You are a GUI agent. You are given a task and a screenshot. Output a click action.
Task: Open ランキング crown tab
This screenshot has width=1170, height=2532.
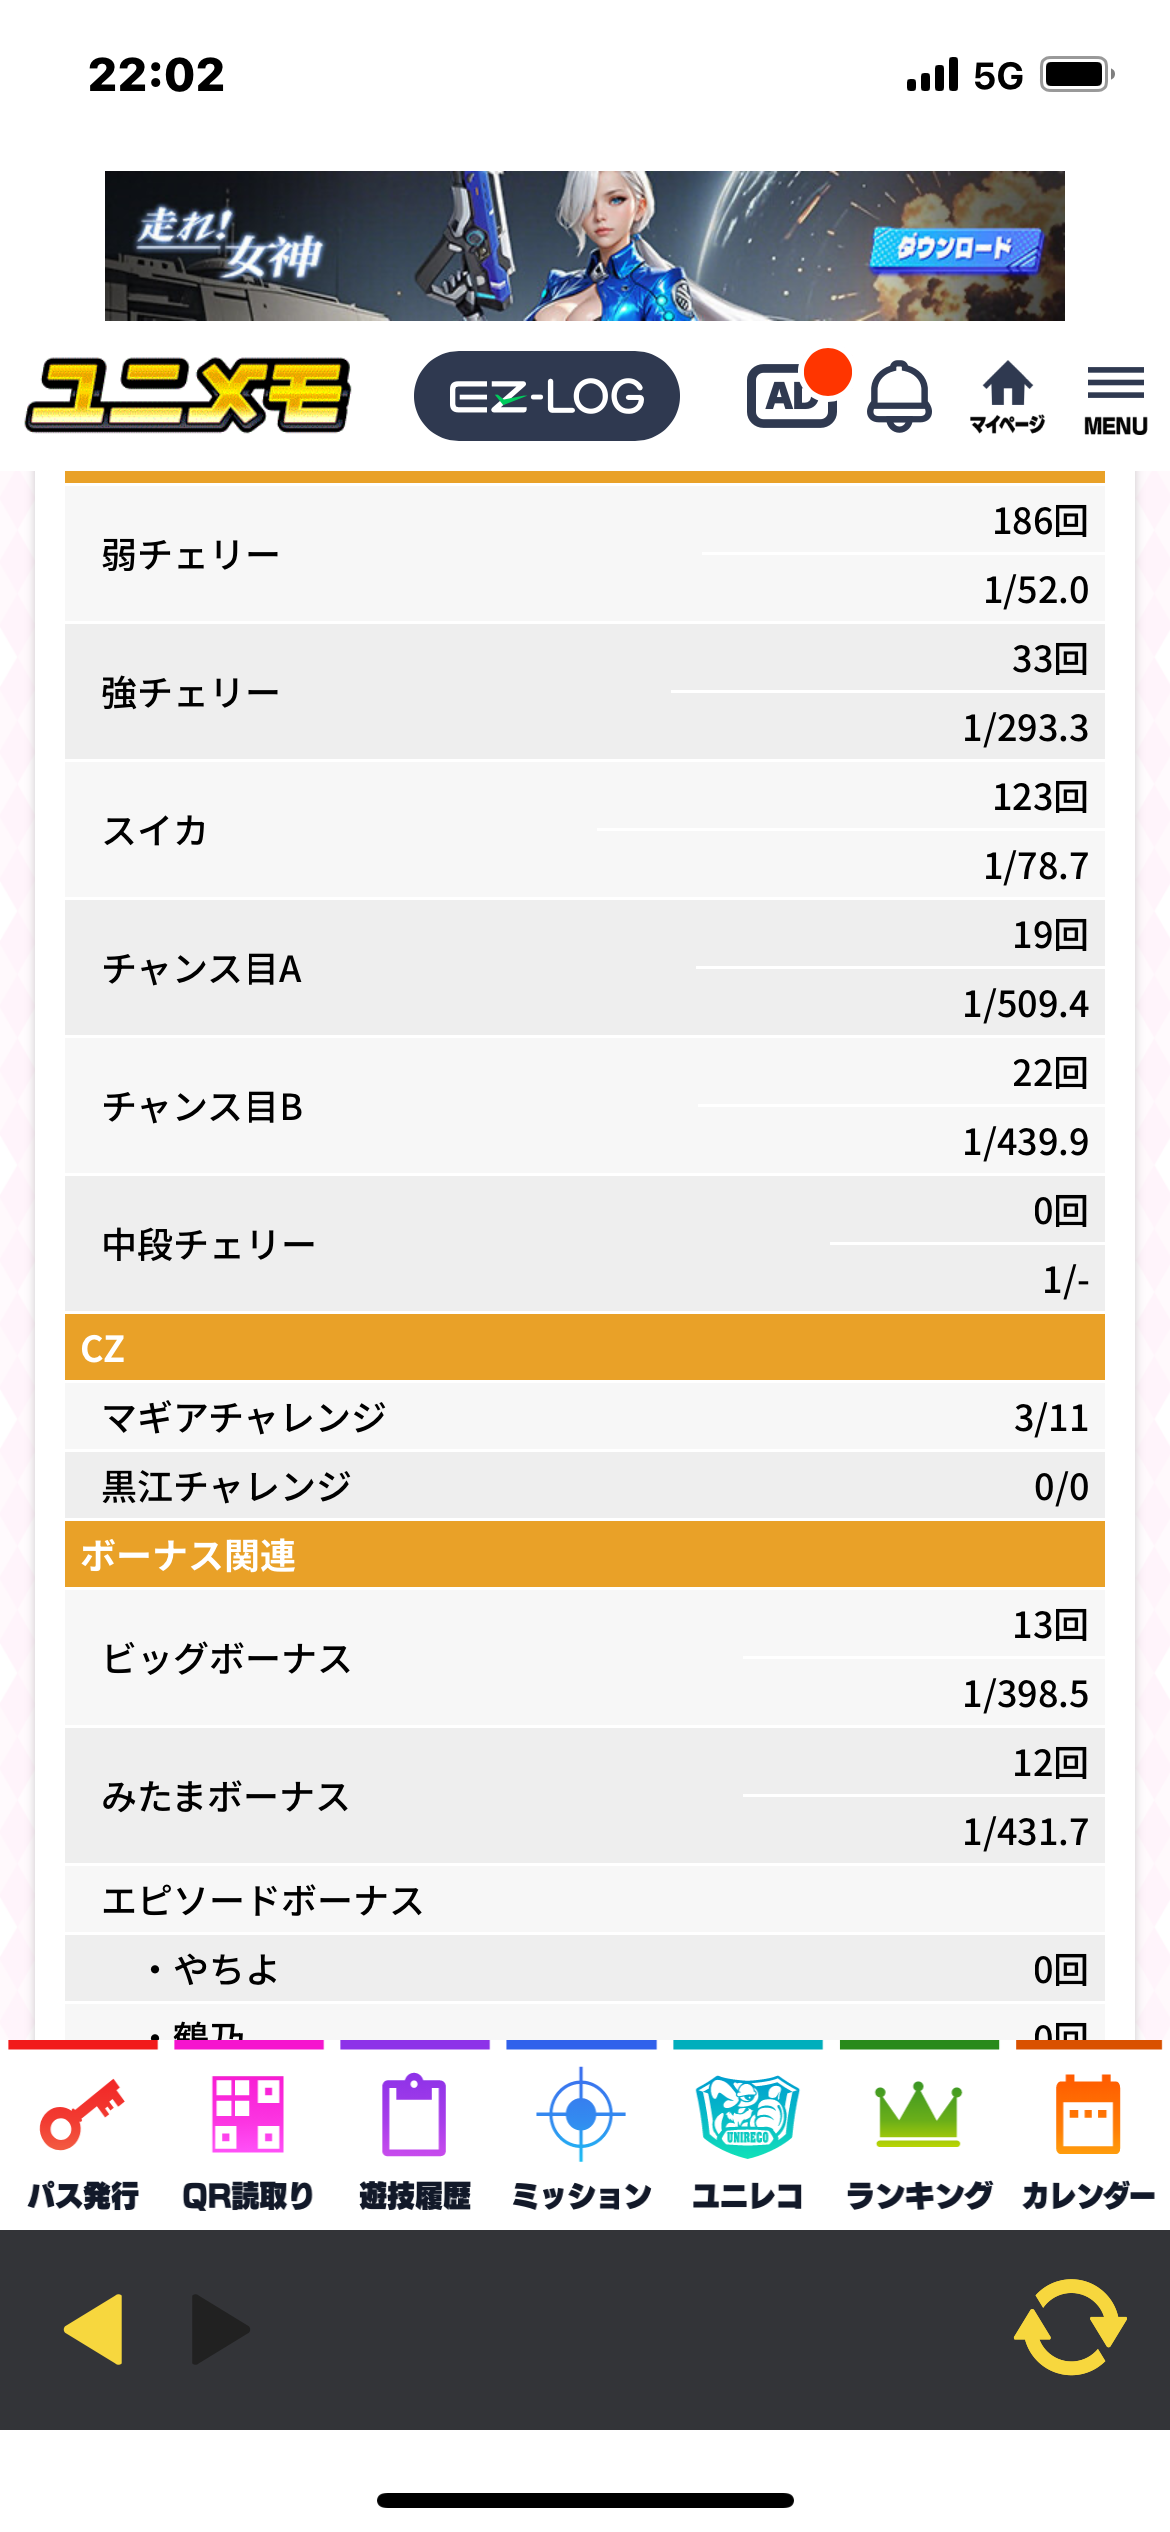(x=918, y=2140)
